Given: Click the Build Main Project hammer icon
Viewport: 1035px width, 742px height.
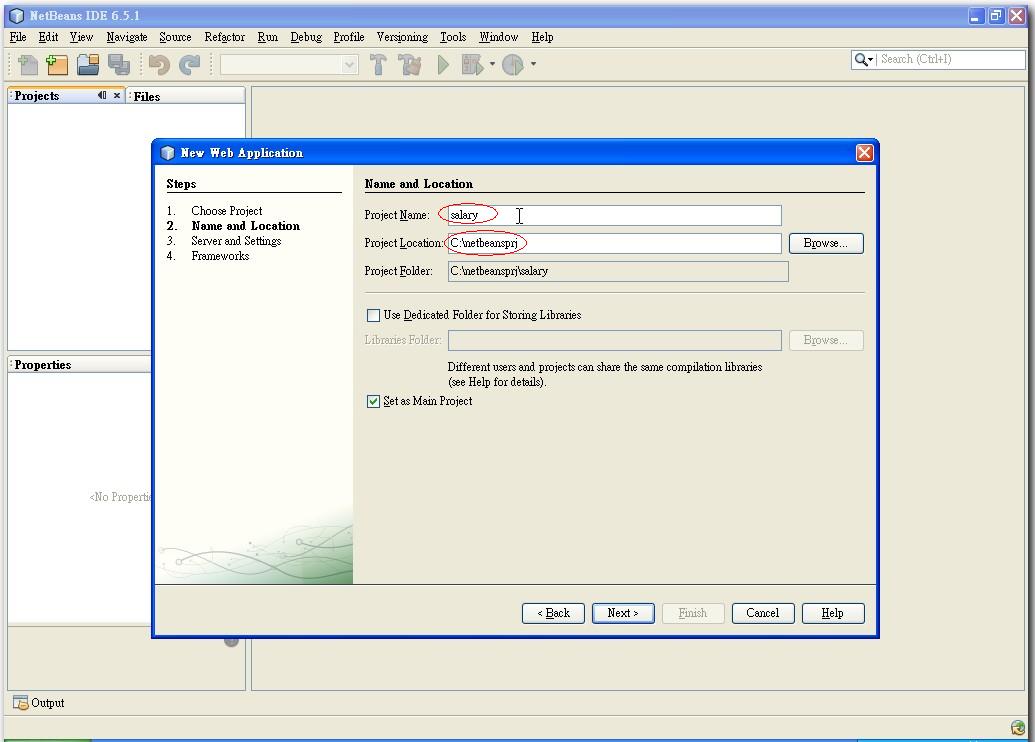Looking at the screenshot, I should coord(378,64).
